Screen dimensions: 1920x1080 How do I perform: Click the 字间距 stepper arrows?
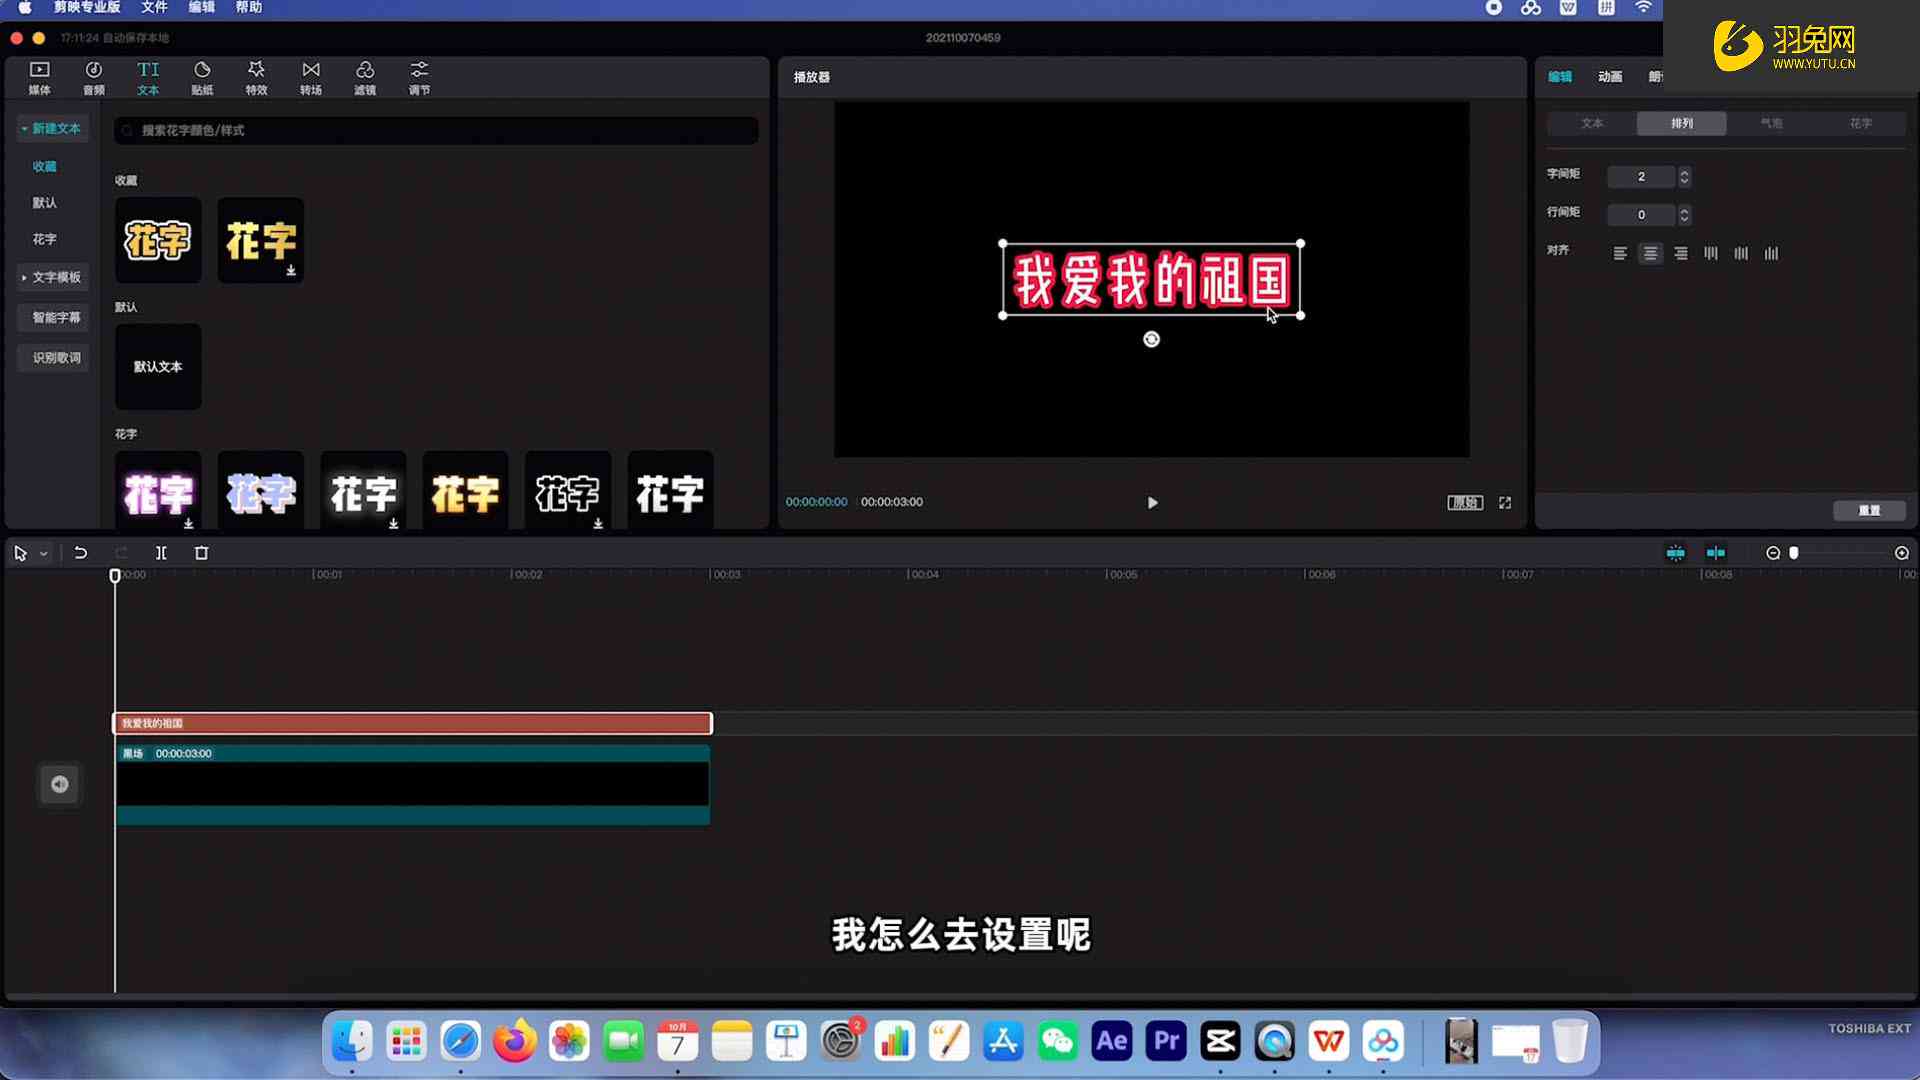1684,177
